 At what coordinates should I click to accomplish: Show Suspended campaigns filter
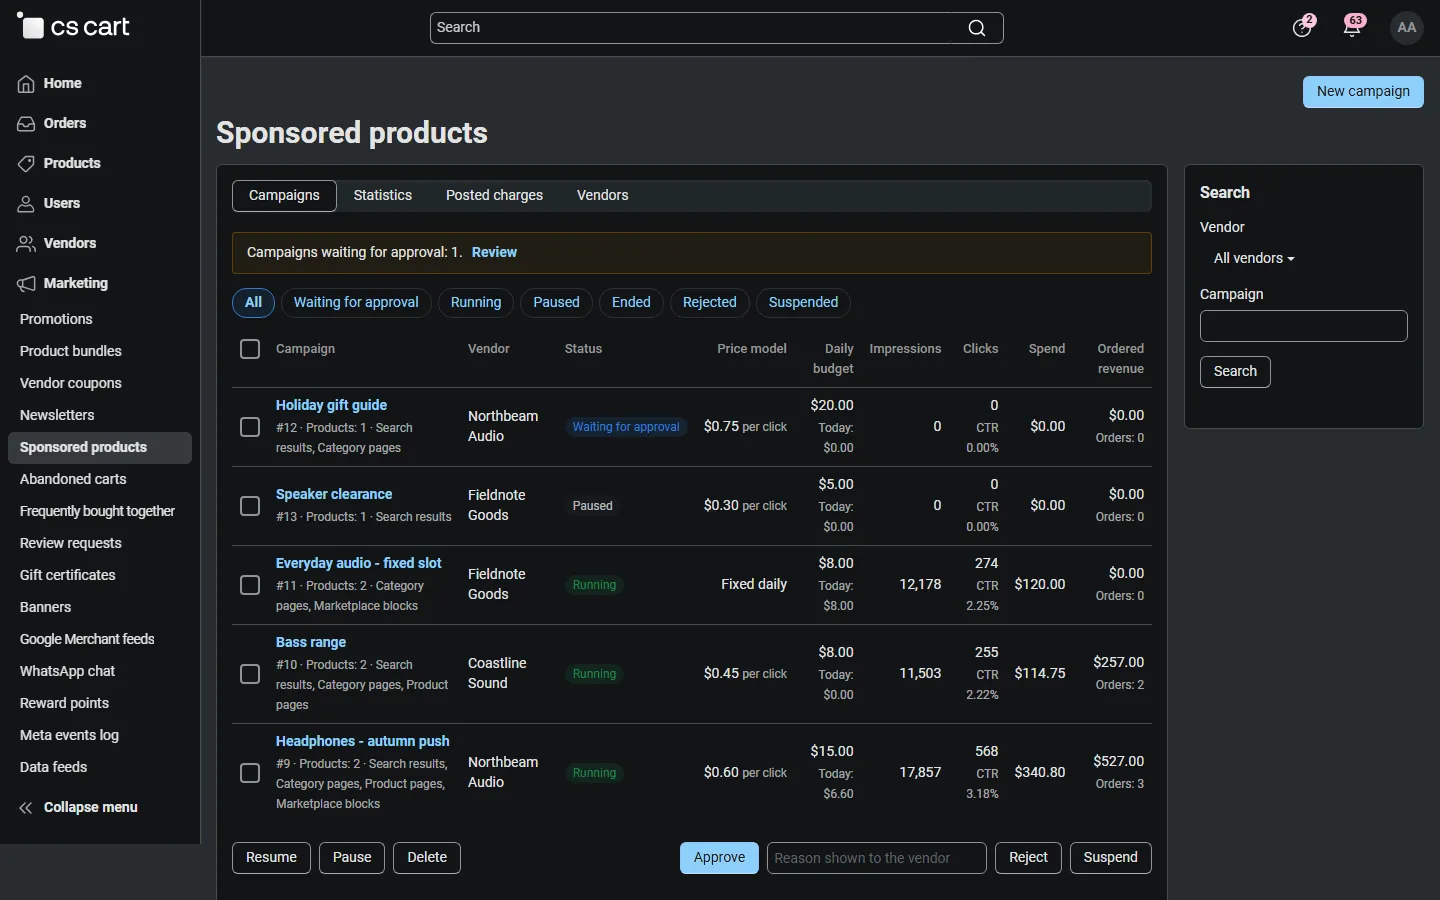803,303
